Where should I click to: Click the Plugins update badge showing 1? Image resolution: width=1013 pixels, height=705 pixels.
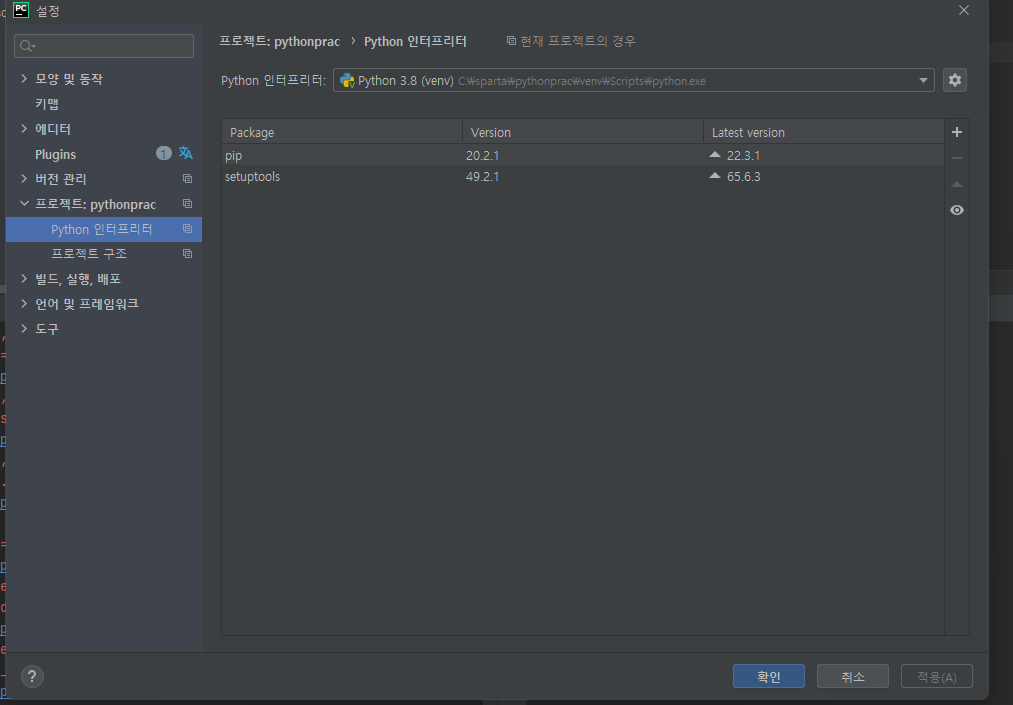pyautogui.click(x=163, y=153)
